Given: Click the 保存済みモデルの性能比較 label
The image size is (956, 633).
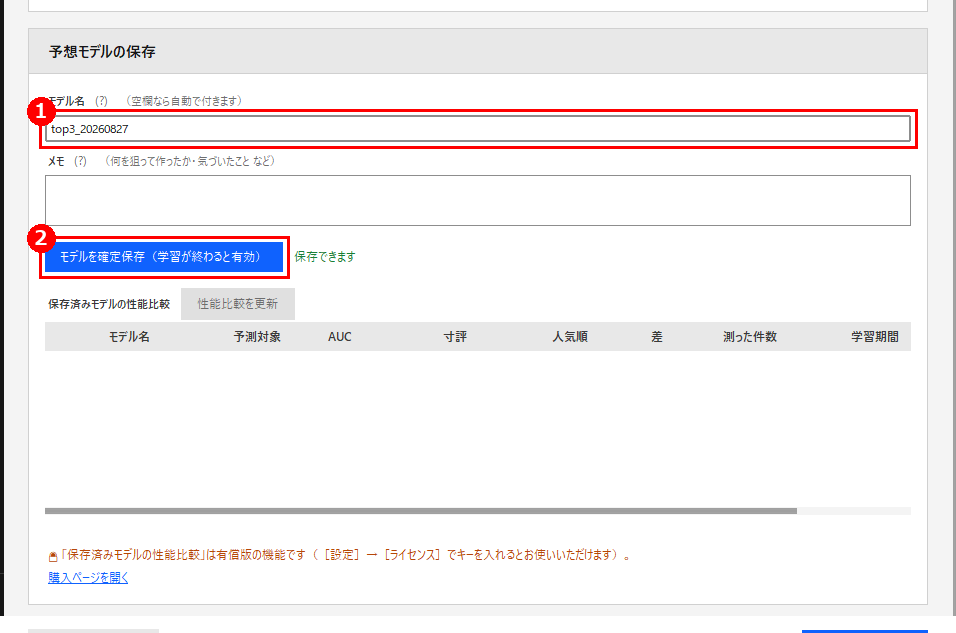Looking at the screenshot, I should pos(109,304).
